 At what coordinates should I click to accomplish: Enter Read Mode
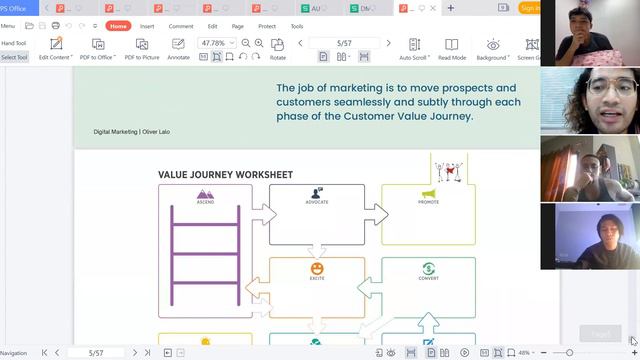[452, 49]
